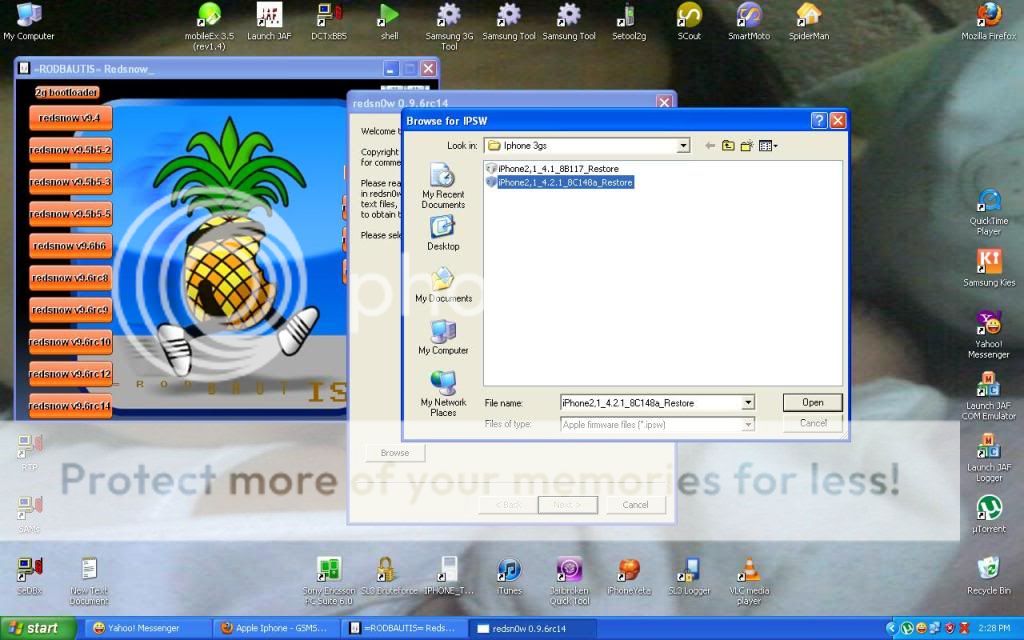1024x640 pixels.
Task: Select the SpiderMan desktop icon
Action: point(808,21)
